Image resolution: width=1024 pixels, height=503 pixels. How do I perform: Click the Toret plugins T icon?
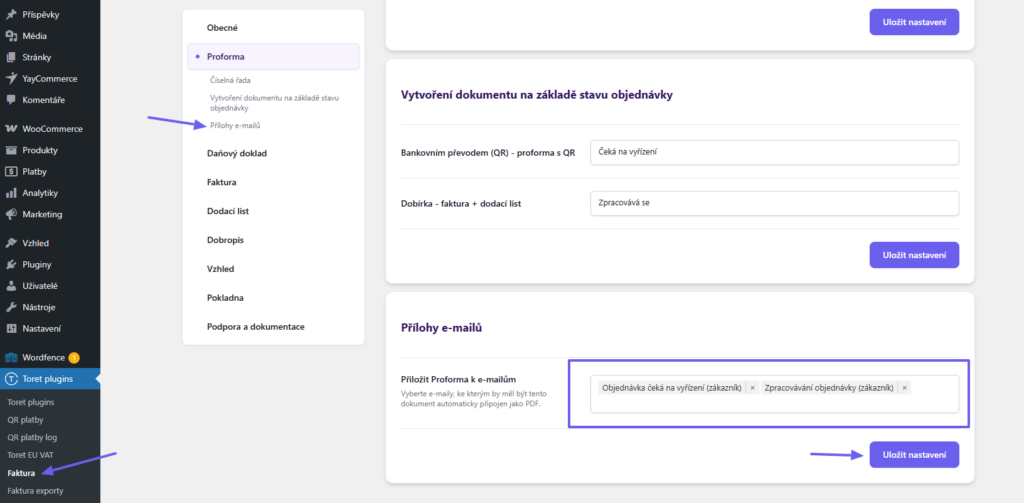pyautogui.click(x=10, y=379)
